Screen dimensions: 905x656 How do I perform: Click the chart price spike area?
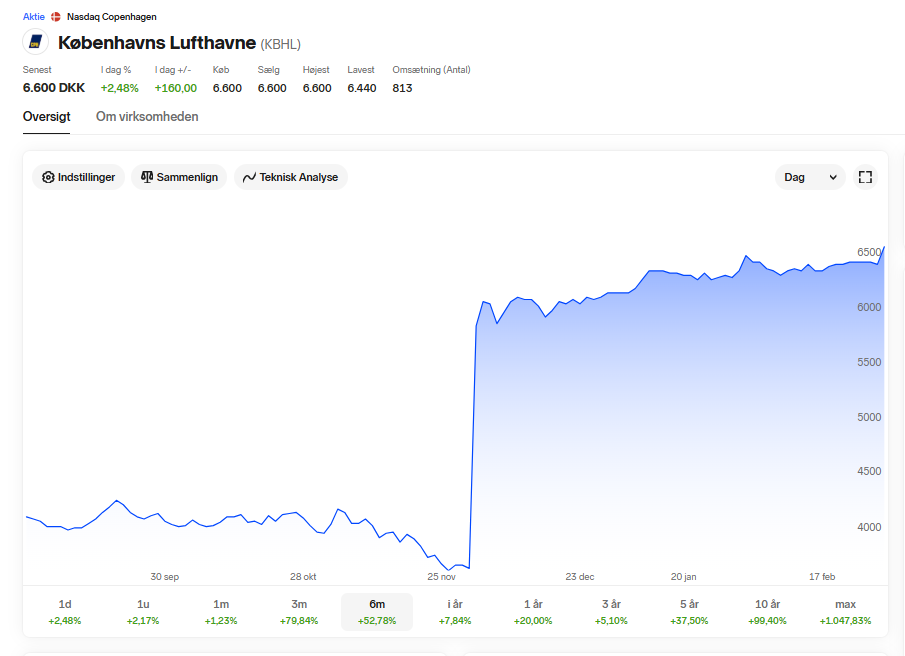pos(473,438)
